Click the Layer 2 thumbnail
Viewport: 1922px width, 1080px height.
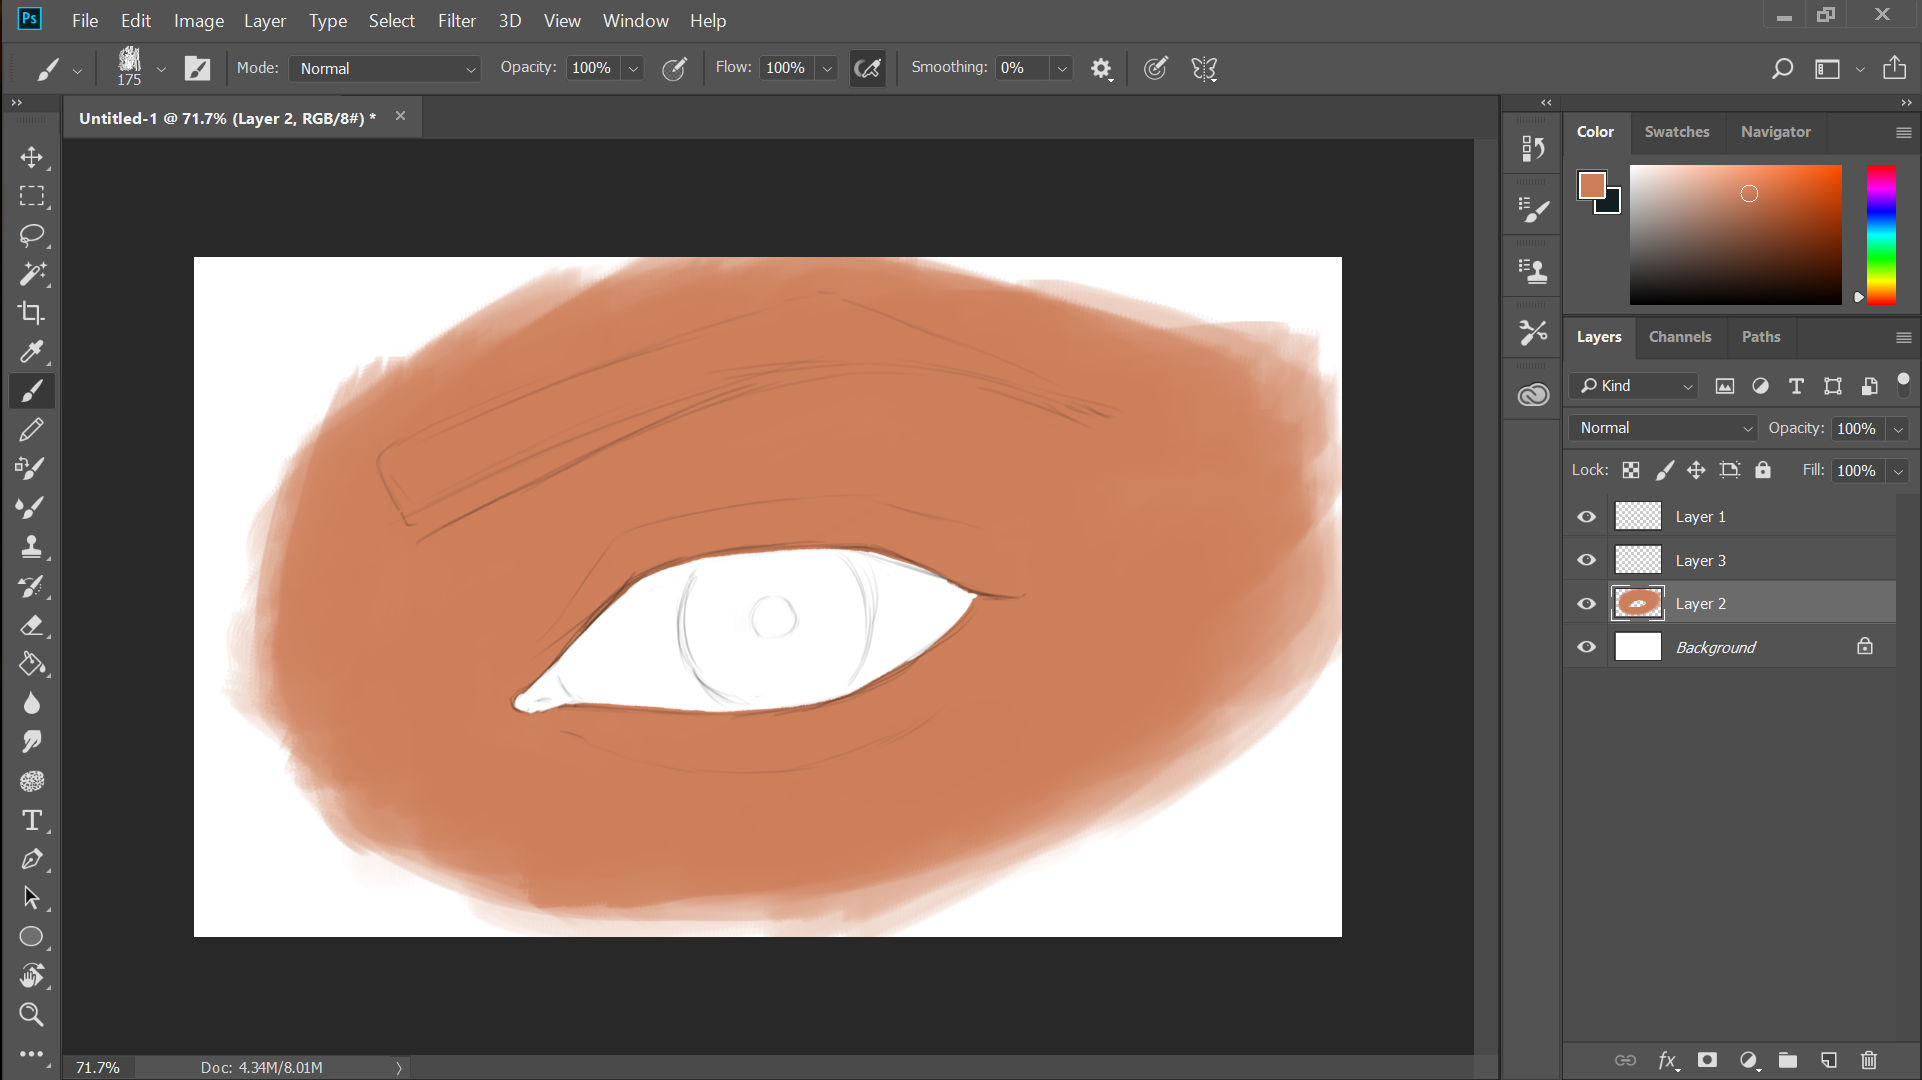point(1638,604)
